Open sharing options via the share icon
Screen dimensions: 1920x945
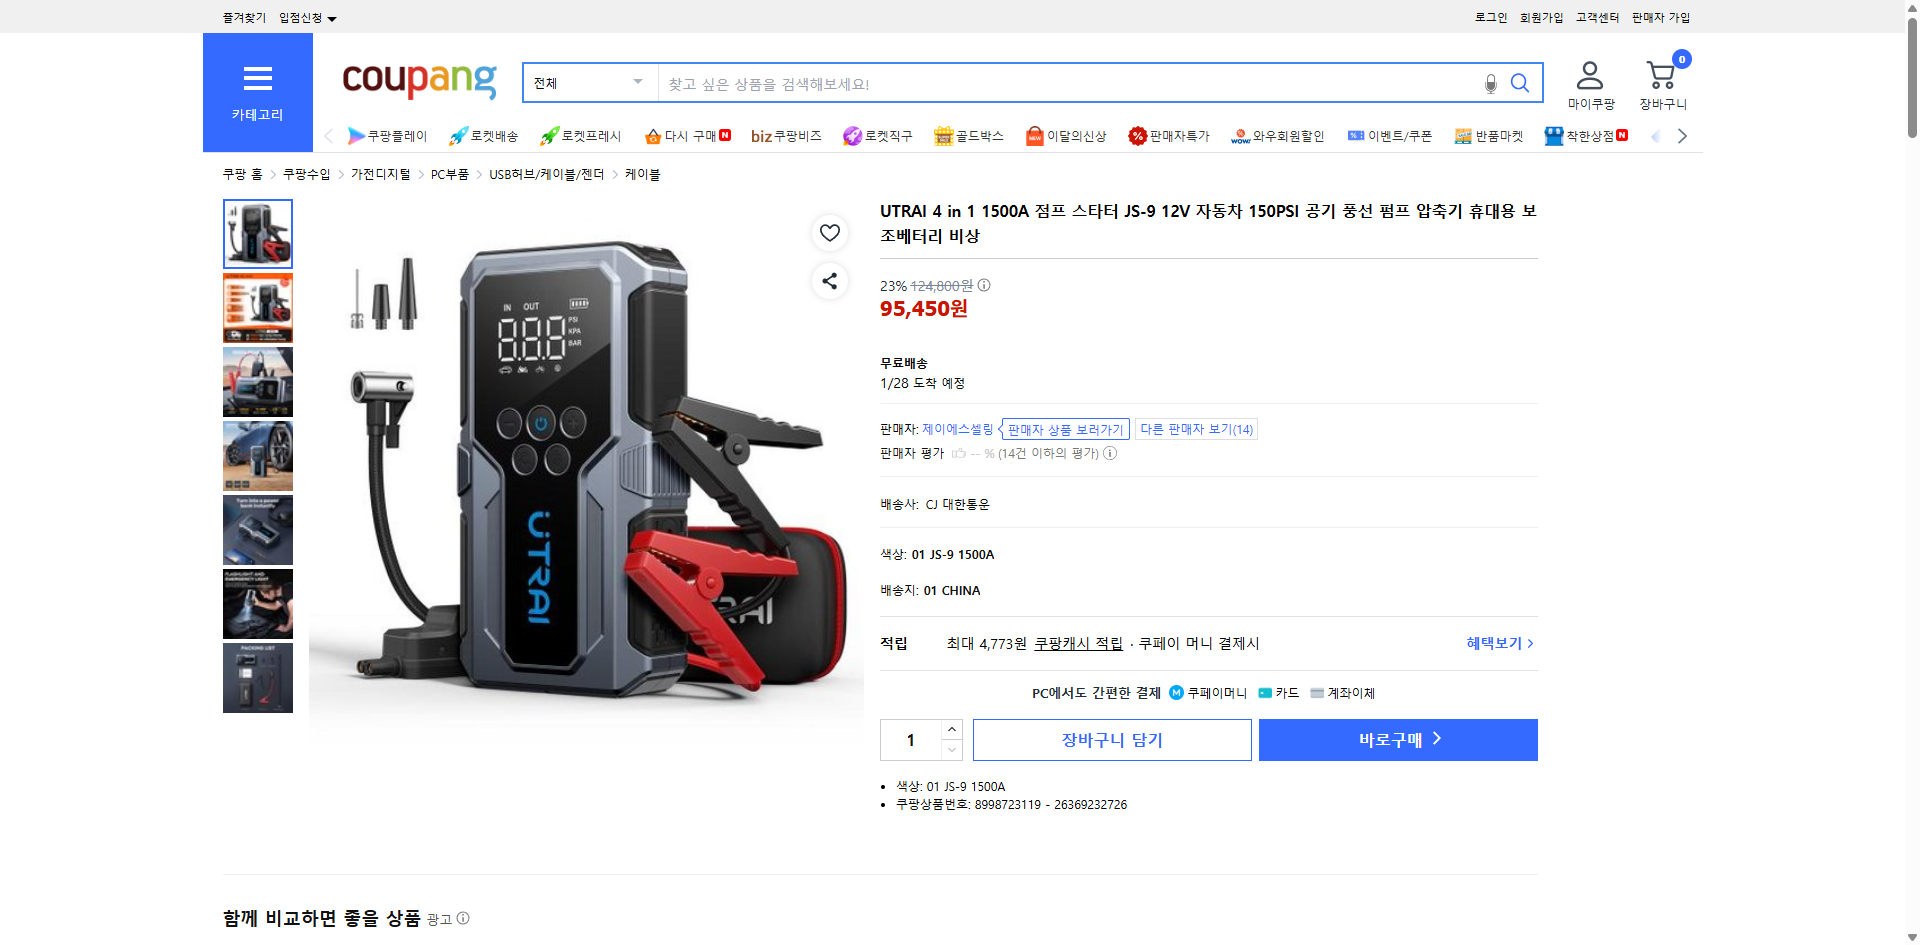(829, 281)
